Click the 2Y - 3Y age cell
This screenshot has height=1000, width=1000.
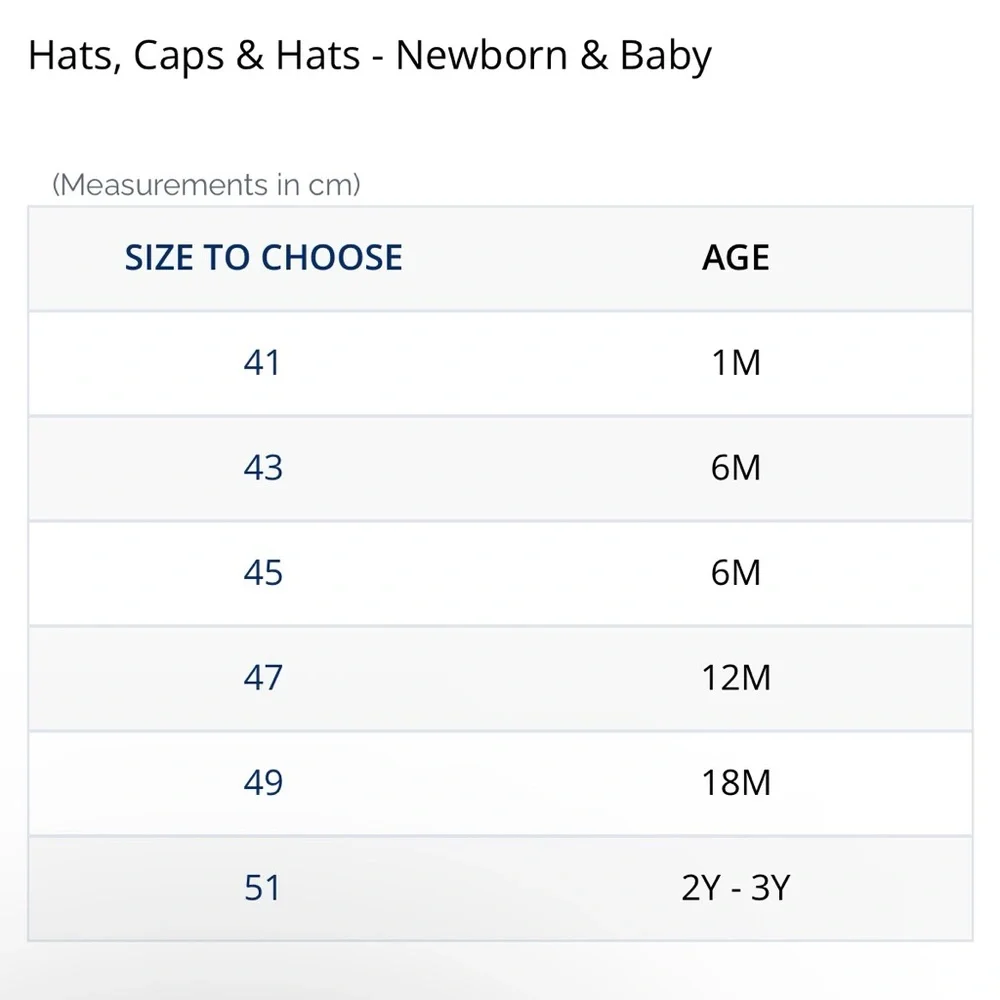click(x=736, y=888)
